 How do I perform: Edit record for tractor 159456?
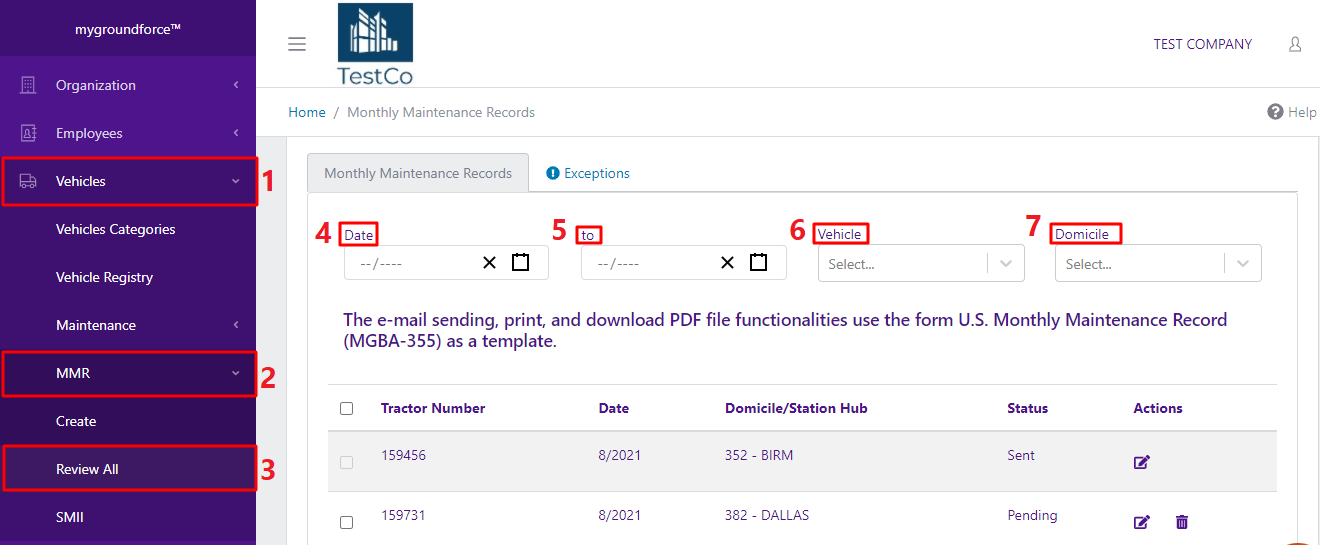pyautogui.click(x=1142, y=462)
